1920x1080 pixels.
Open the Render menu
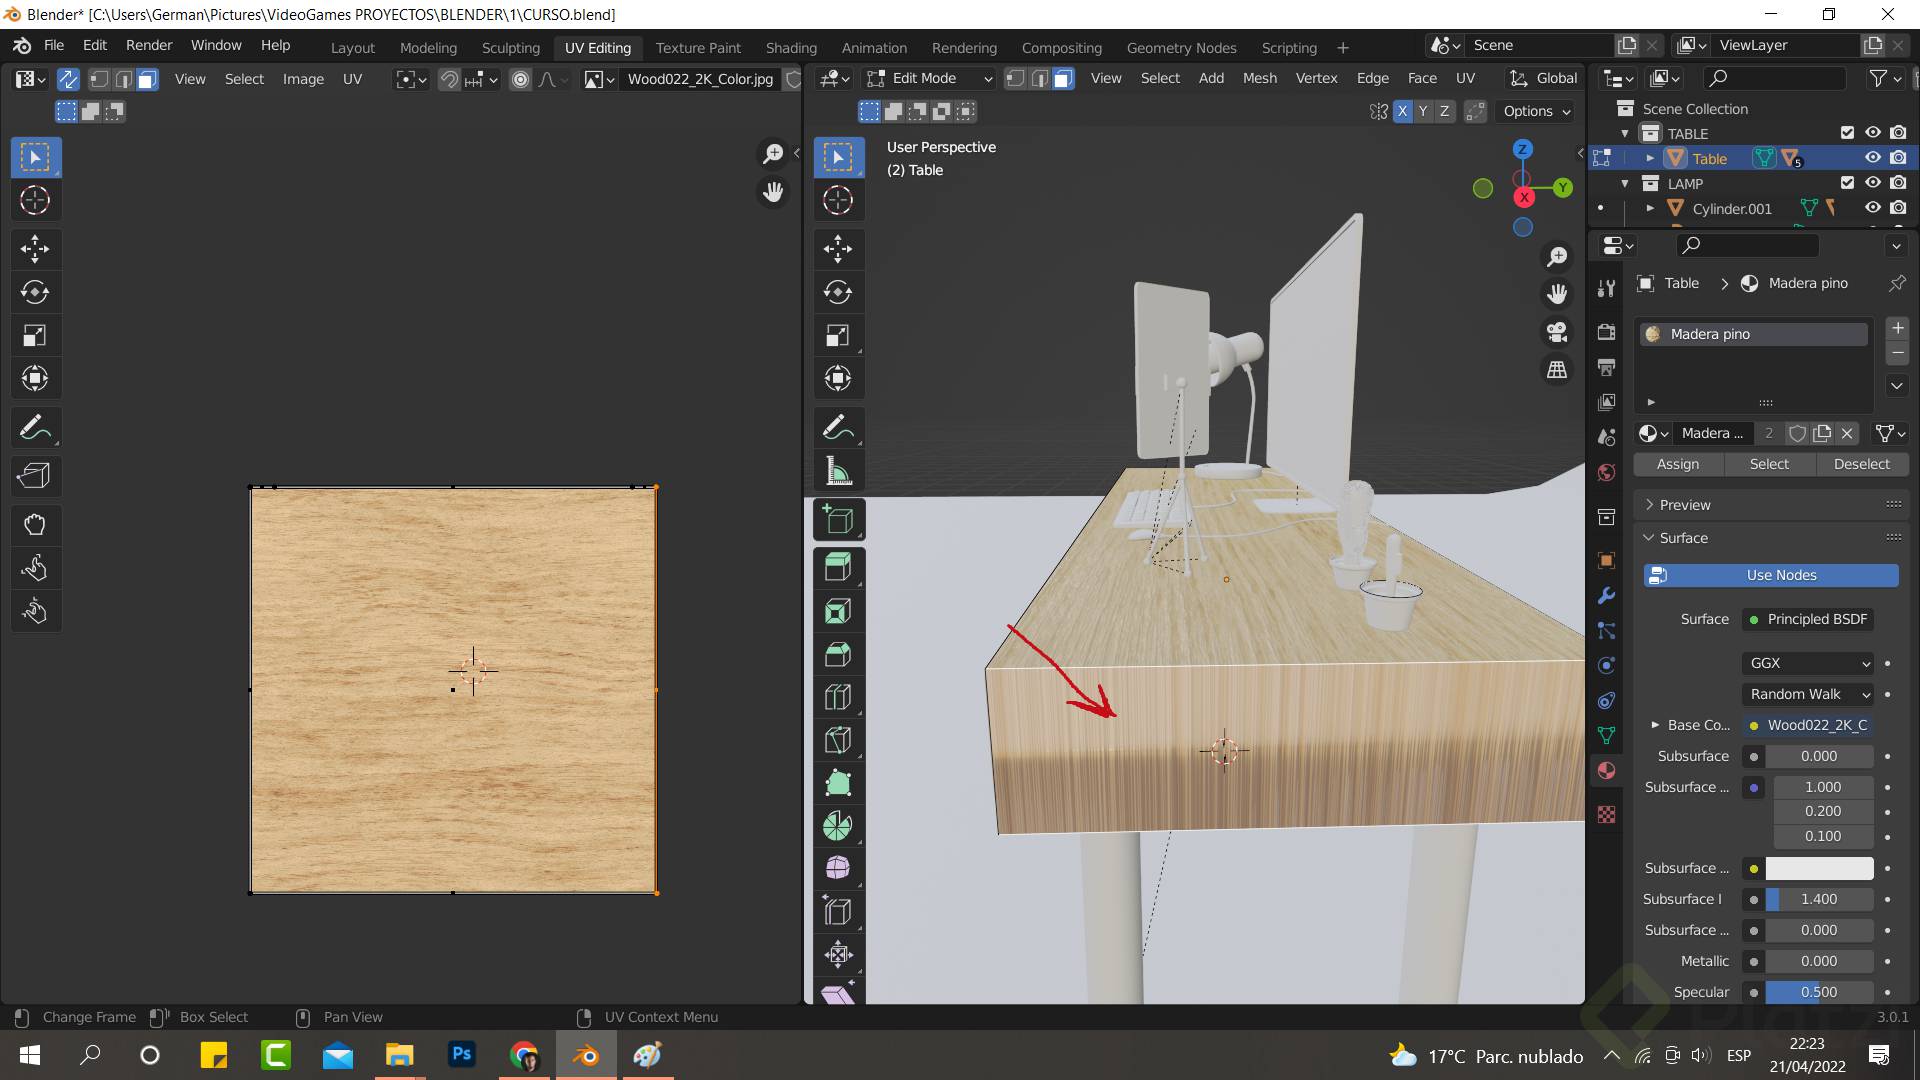pyautogui.click(x=149, y=45)
